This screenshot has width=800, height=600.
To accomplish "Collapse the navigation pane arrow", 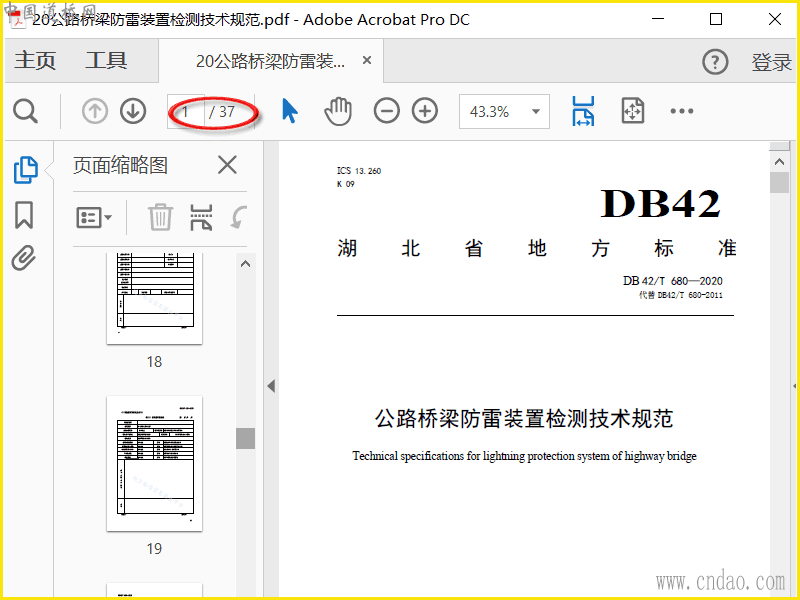I will [271, 386].
